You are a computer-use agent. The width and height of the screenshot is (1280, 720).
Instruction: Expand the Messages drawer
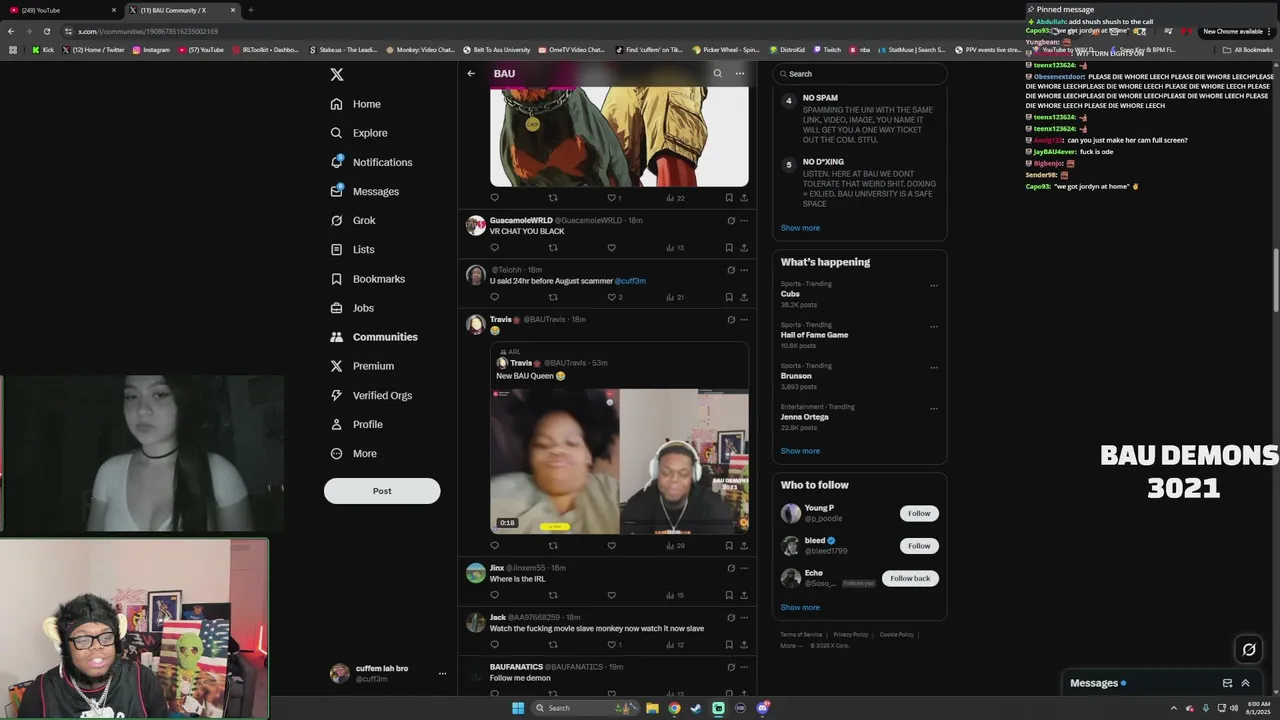(x=1245, y=683)
